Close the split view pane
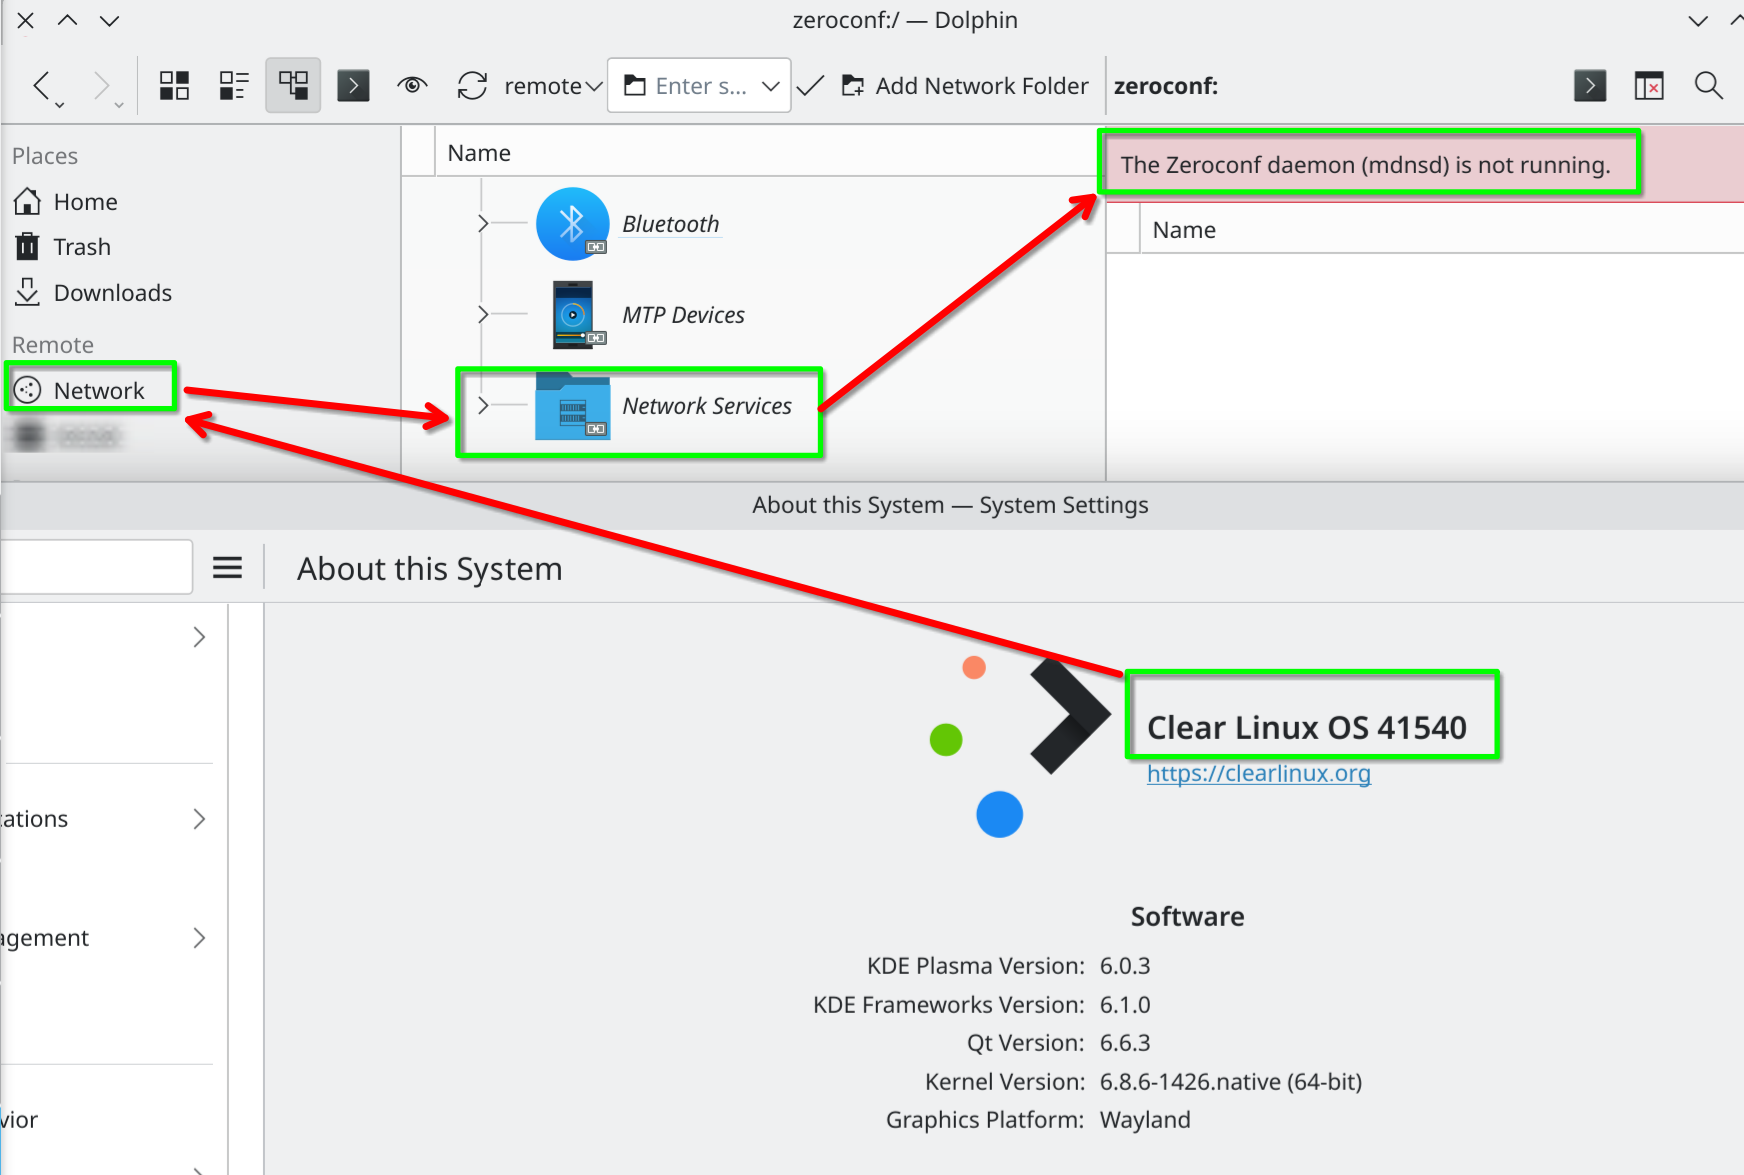 click(x=1649, y=86)
